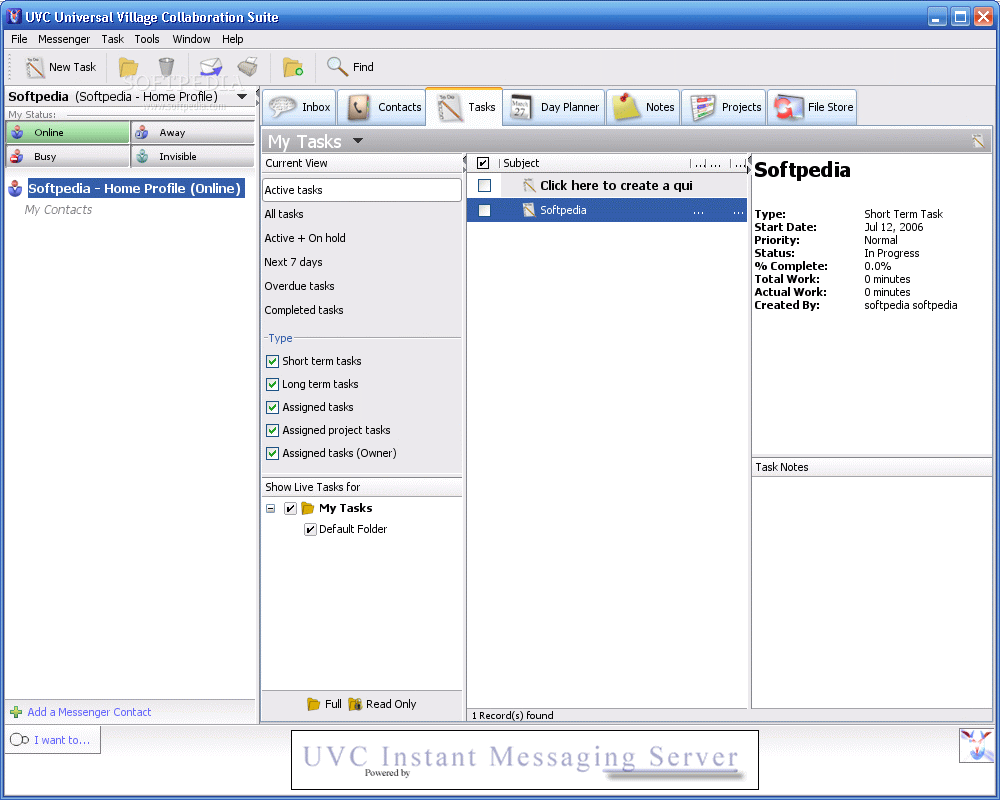Set status to Online

pyautogui.click(x=67, y=133)
